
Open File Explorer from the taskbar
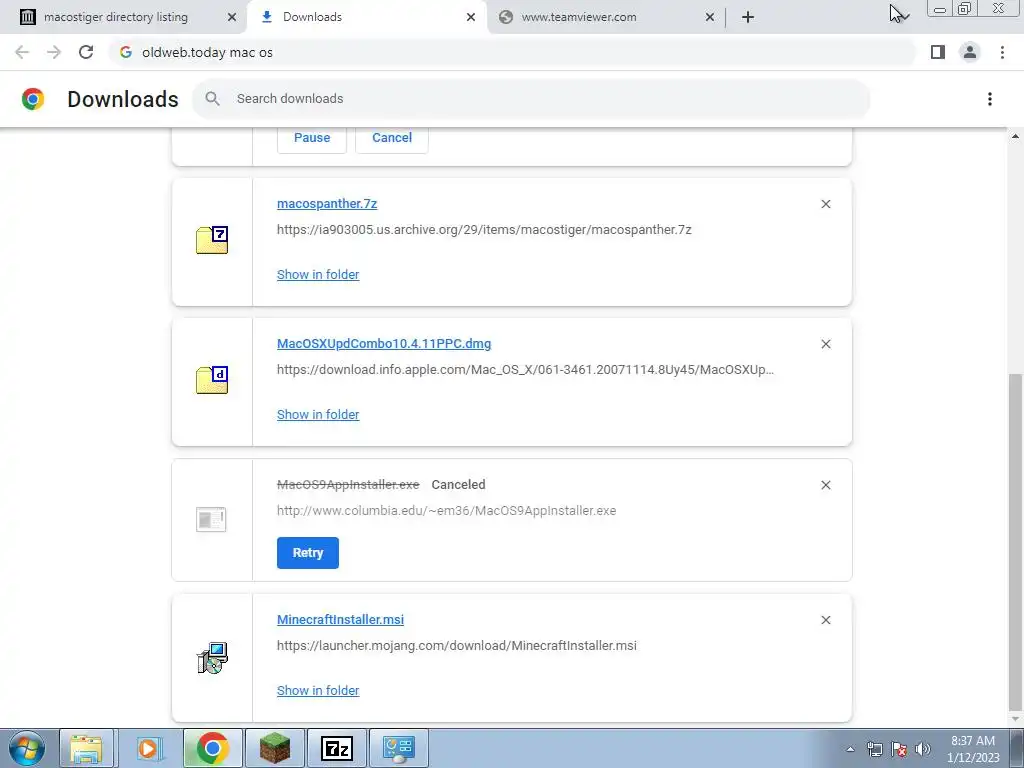[x=87, y=748]
